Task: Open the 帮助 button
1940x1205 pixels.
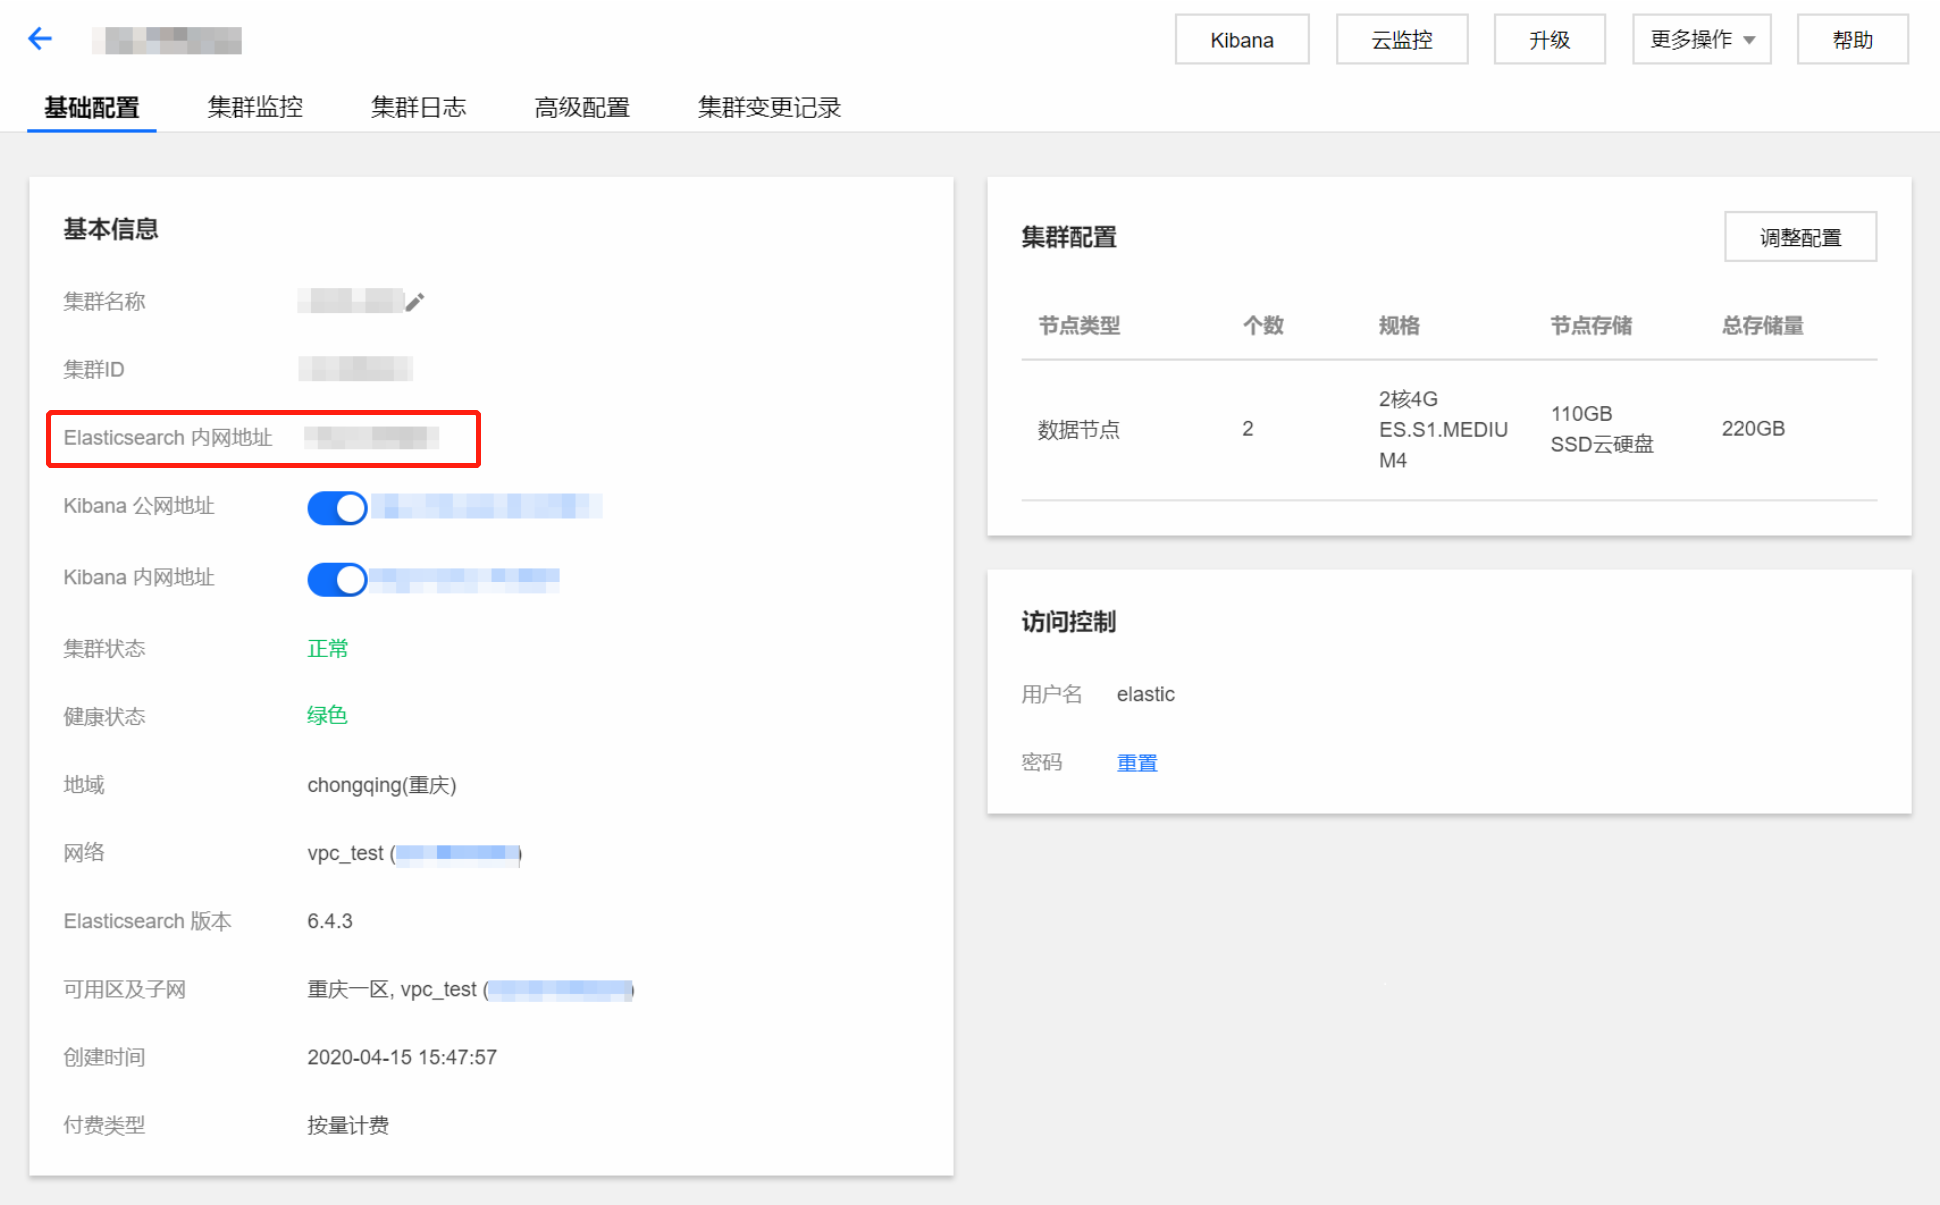Action: pos(1852,40)
